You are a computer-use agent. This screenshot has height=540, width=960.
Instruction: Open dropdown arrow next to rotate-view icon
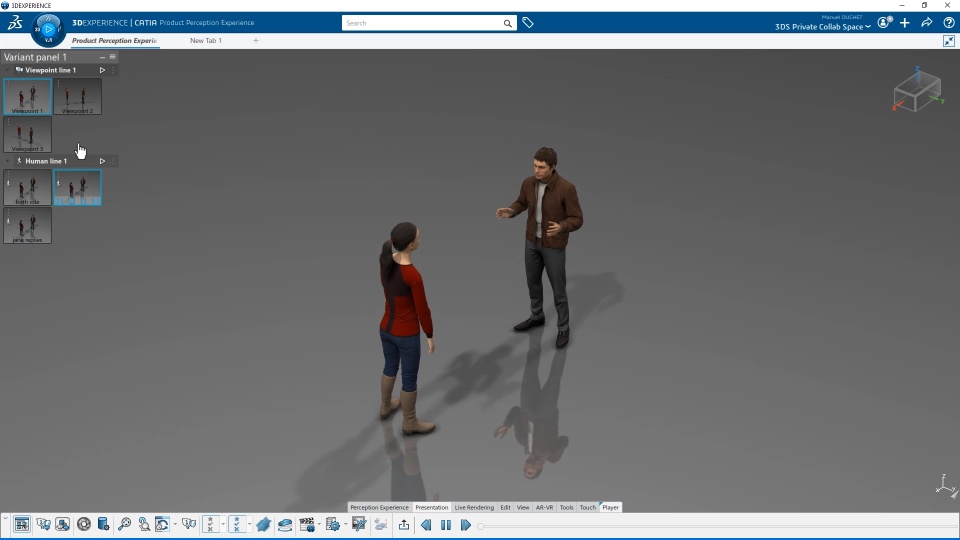[x=175, y=524]
